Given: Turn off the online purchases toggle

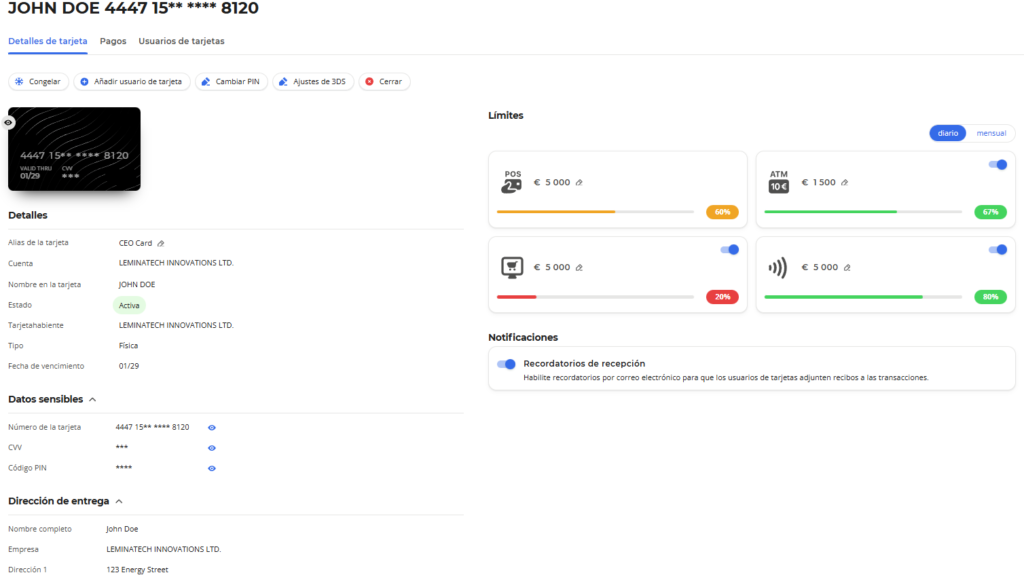Looking at the screenshot, I should pos(729,249).
